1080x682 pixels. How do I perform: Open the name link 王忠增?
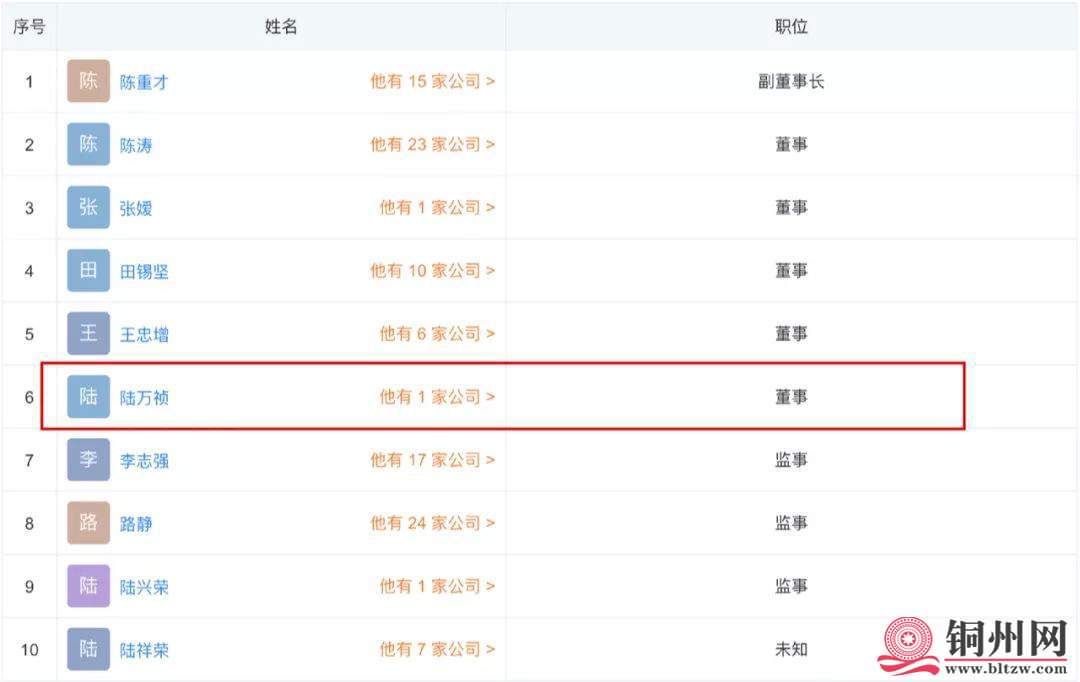point(144,334)
